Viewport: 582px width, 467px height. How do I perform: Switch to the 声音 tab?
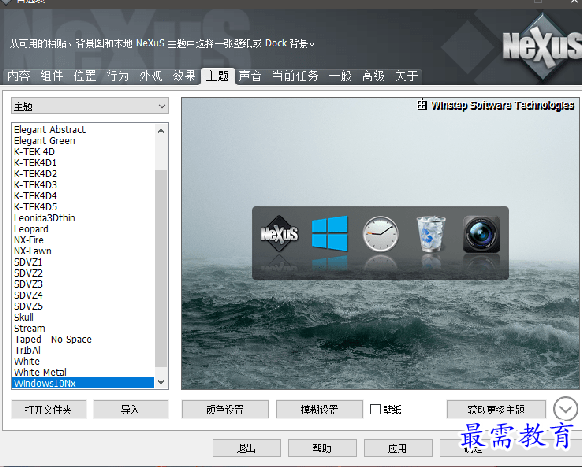pos(250,76)
